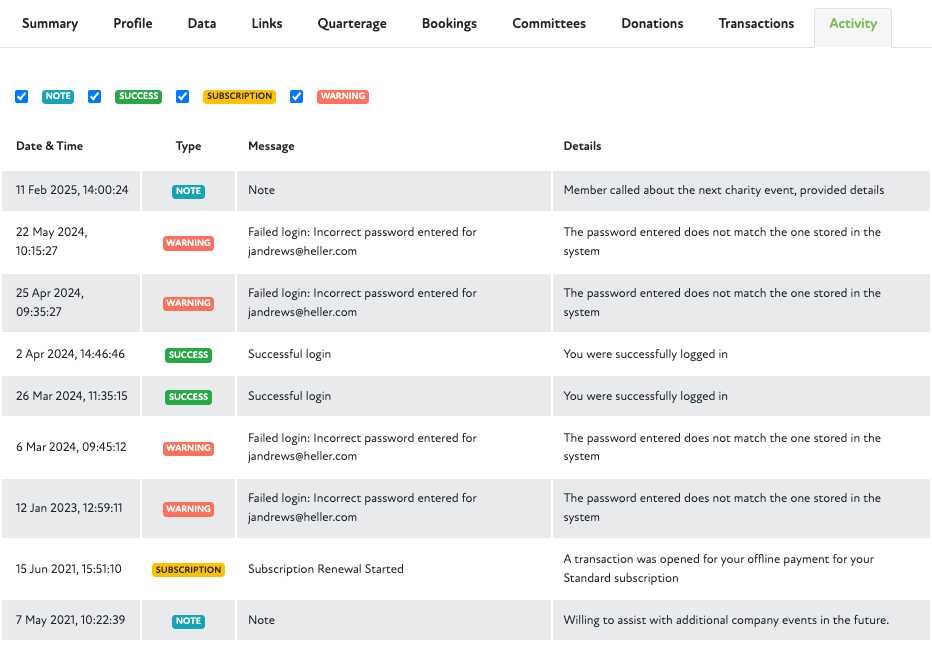The image size is (932, 646).
Task: Click SUBSCRIPTION badge on 15 Jun 2021 row
Action: tap(188, 570)
